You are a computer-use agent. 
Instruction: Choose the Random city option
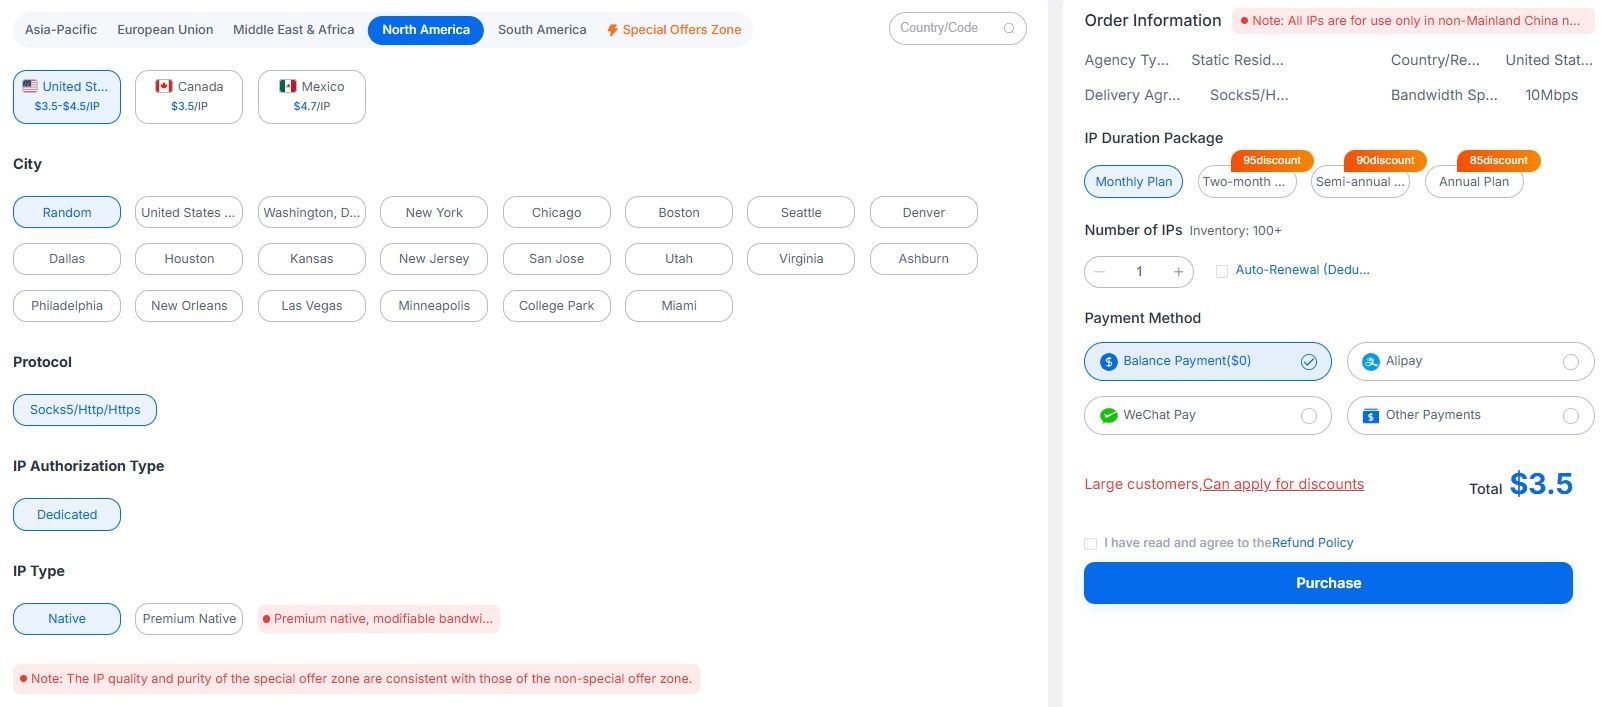(x=67, y=213)
